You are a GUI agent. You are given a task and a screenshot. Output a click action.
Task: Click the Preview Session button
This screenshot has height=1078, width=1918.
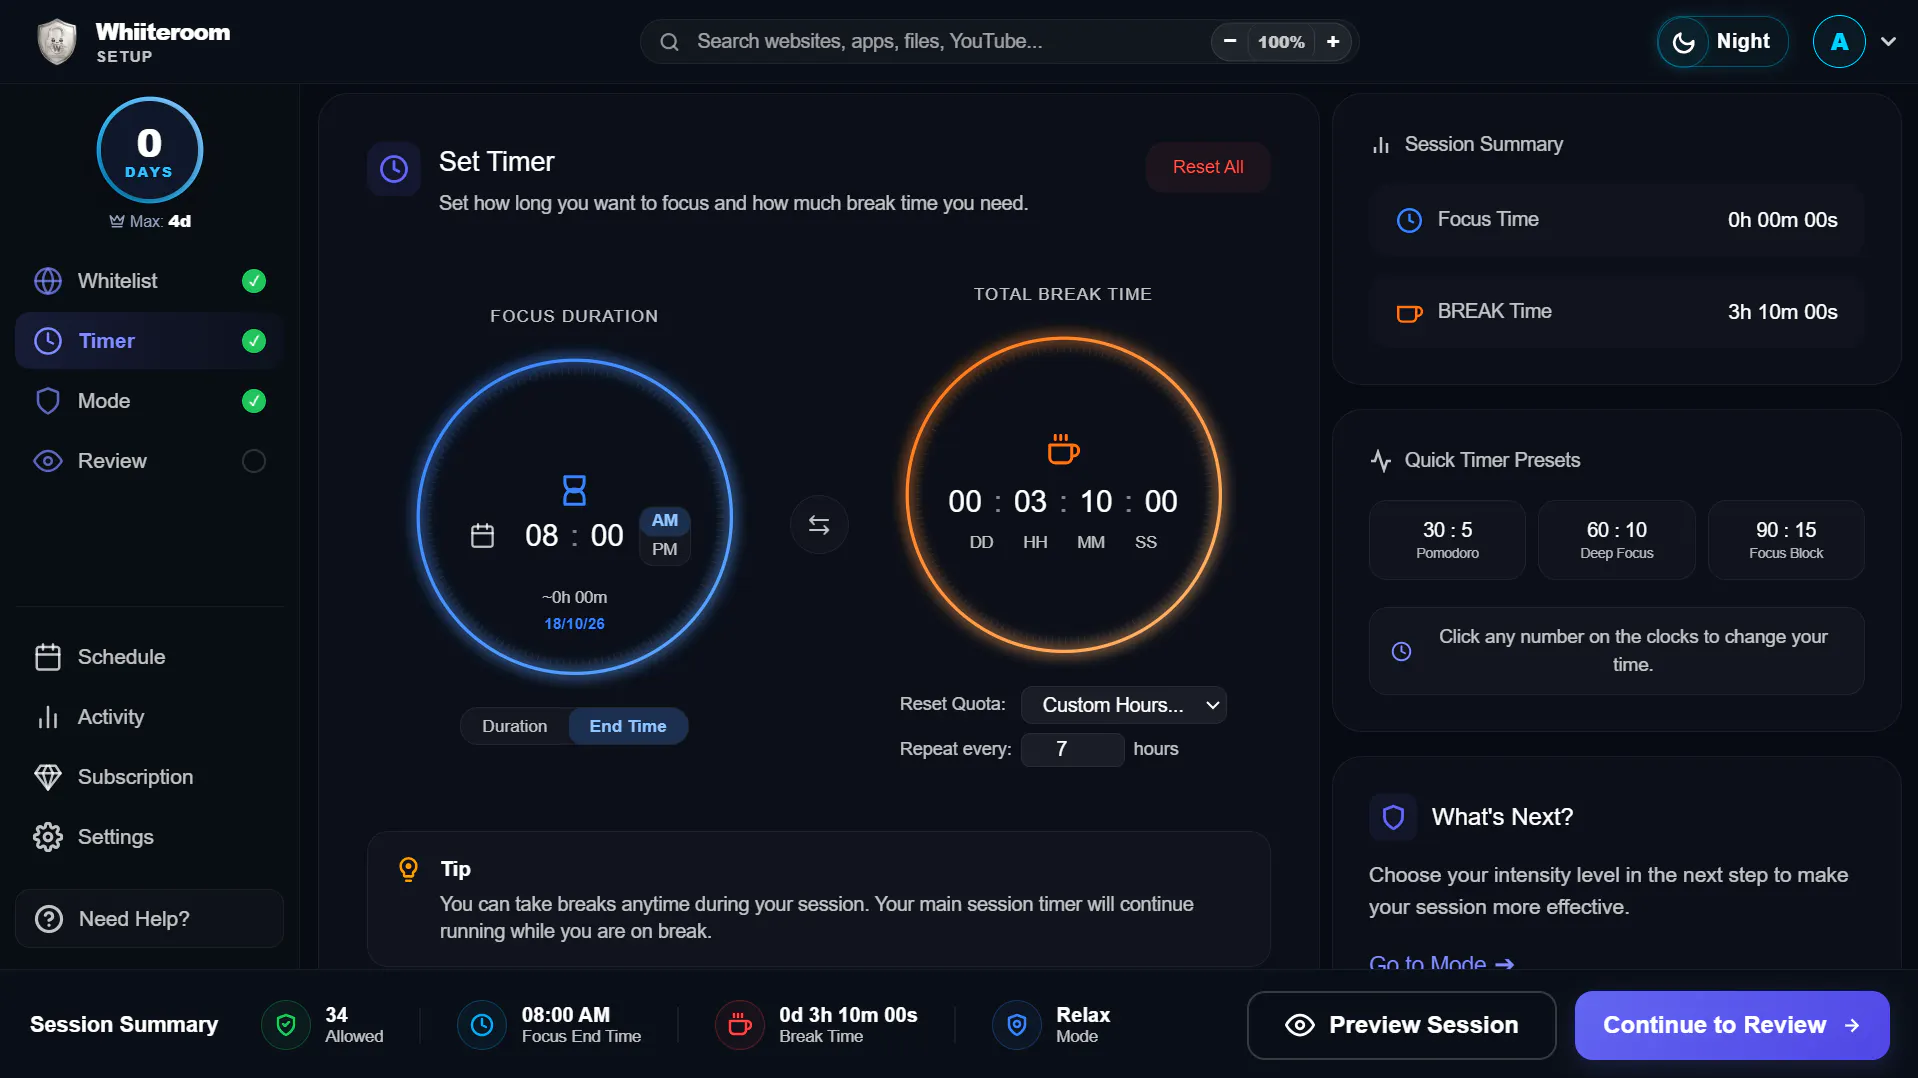point(1401,1025)
